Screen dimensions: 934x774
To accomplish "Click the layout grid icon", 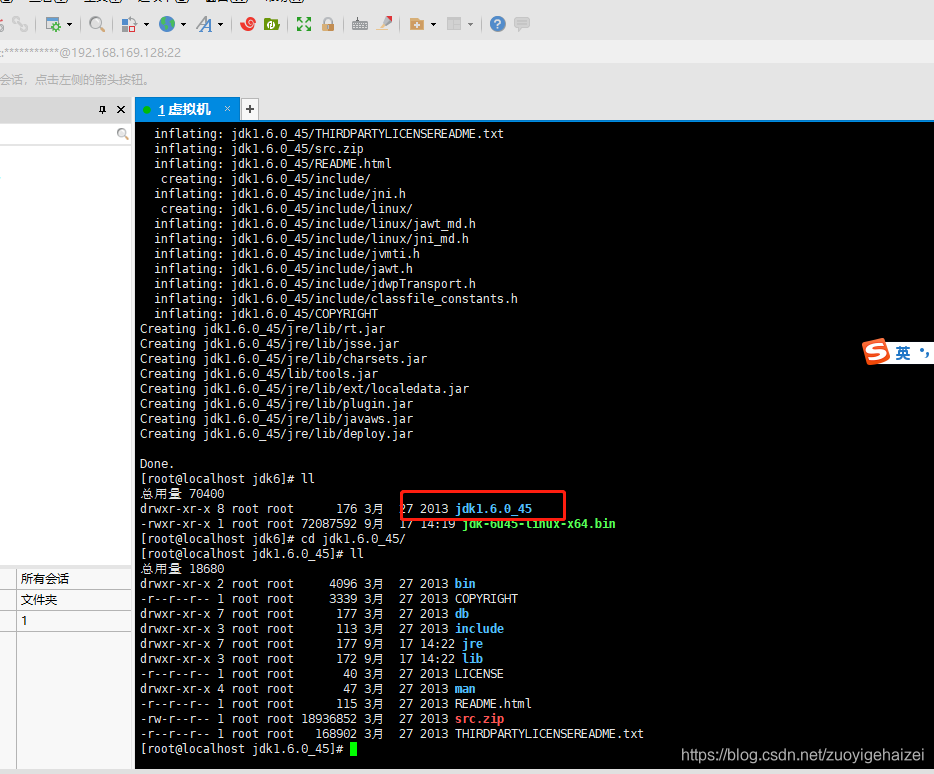I will [454, 24].
